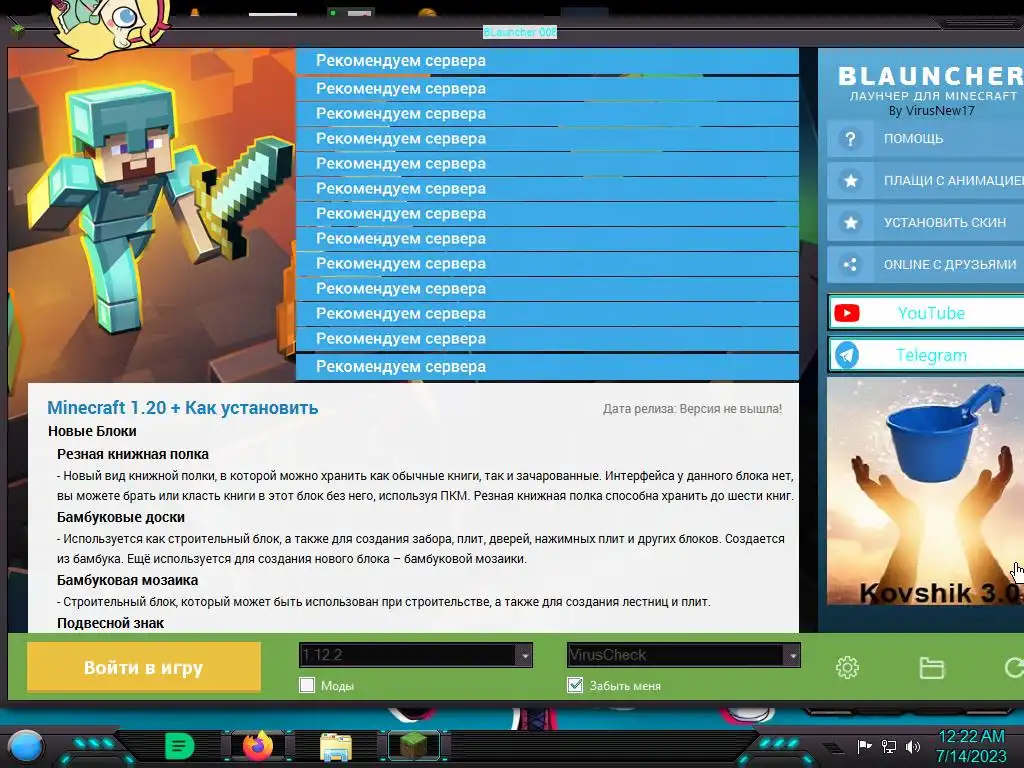
Task: Open ПЛАЩИ С АНИМАЦИЕЙ menu item
Action: pos(925,181)
